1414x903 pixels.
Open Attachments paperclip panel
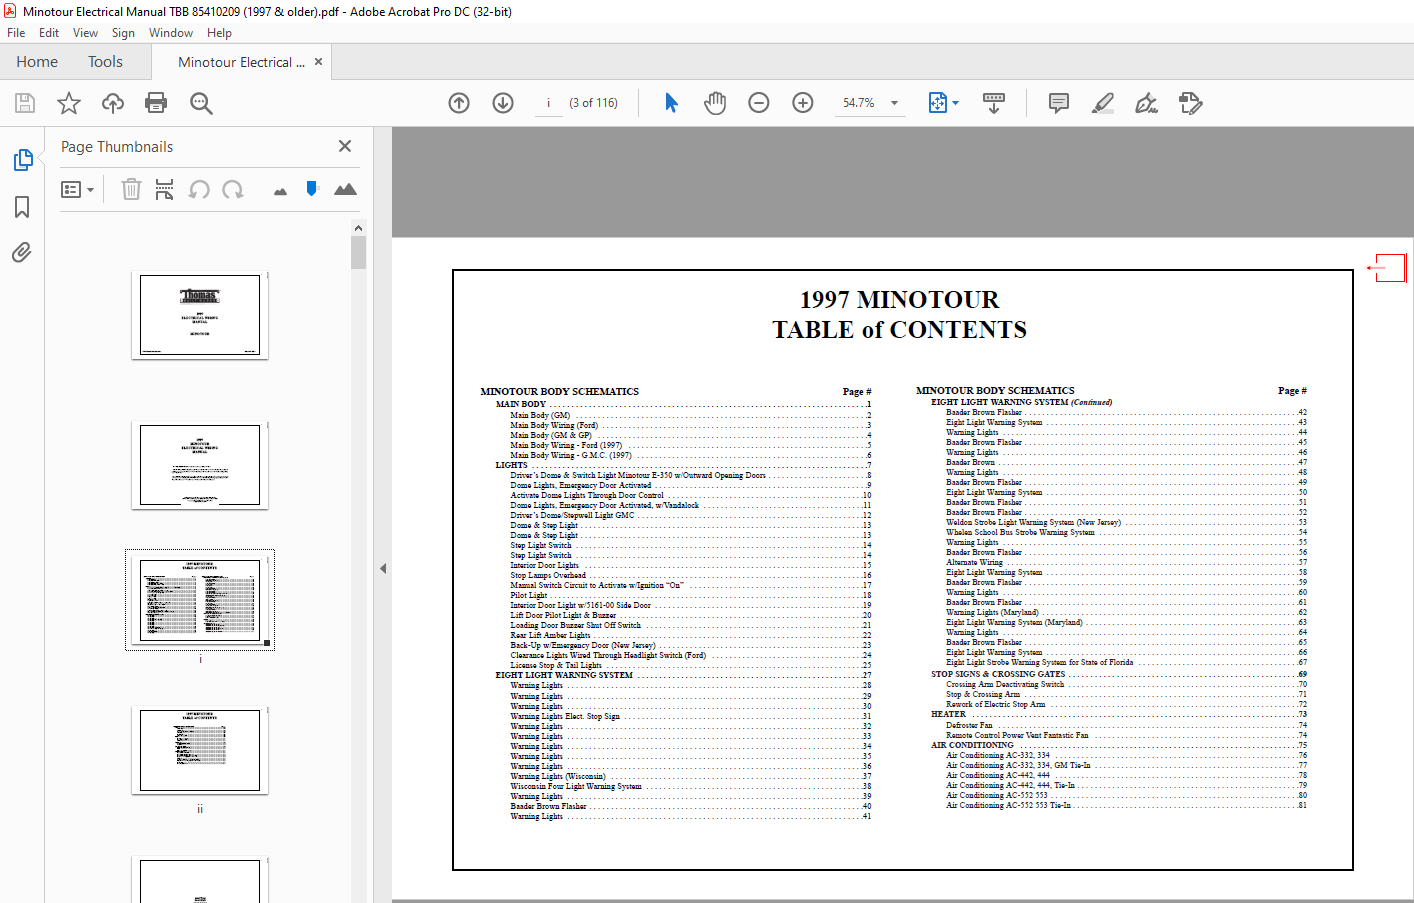point(22,252)
